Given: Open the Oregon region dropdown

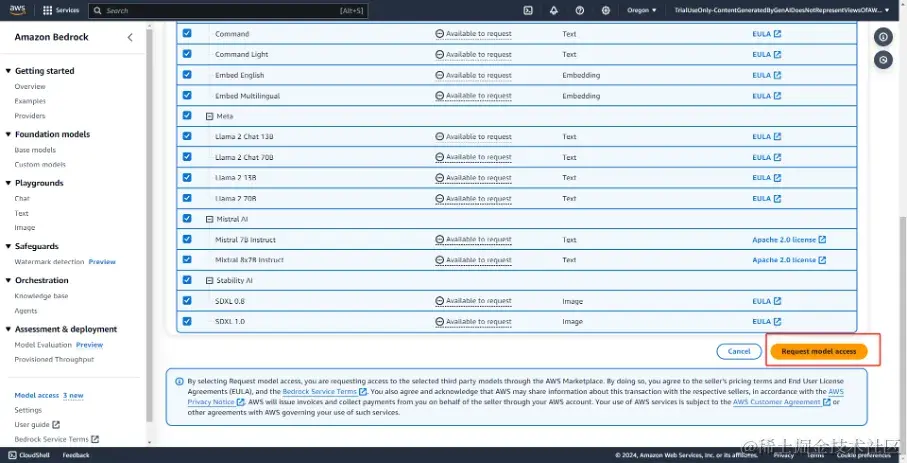Looking at the screenshot, I should pos(642,10).
